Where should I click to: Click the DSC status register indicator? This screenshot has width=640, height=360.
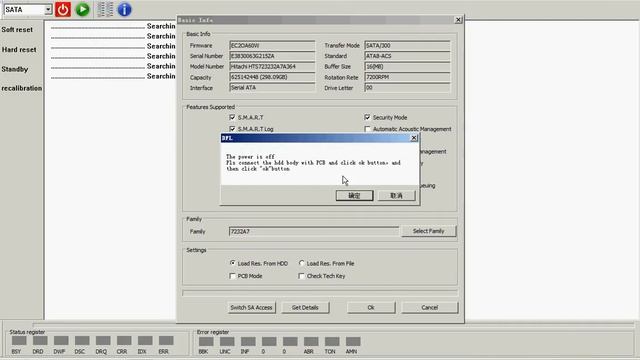click(82, 340)
